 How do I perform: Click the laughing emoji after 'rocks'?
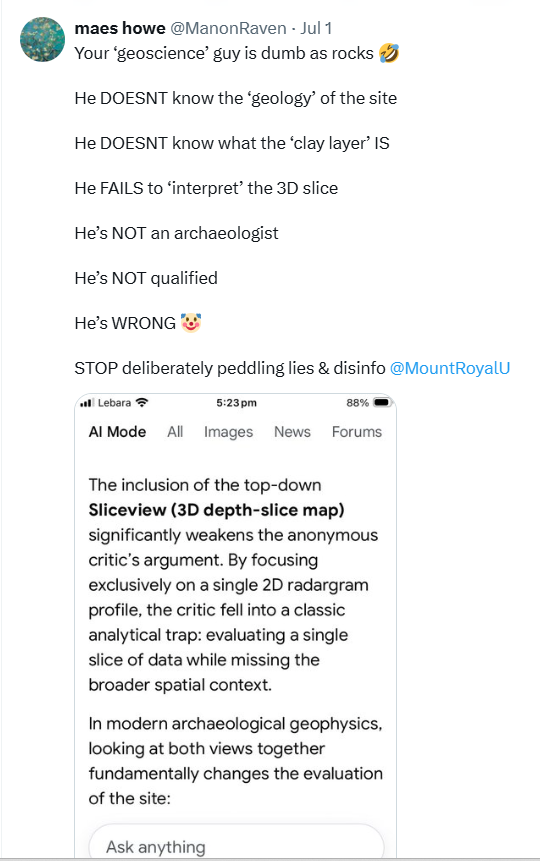click(x=389, y=53)
